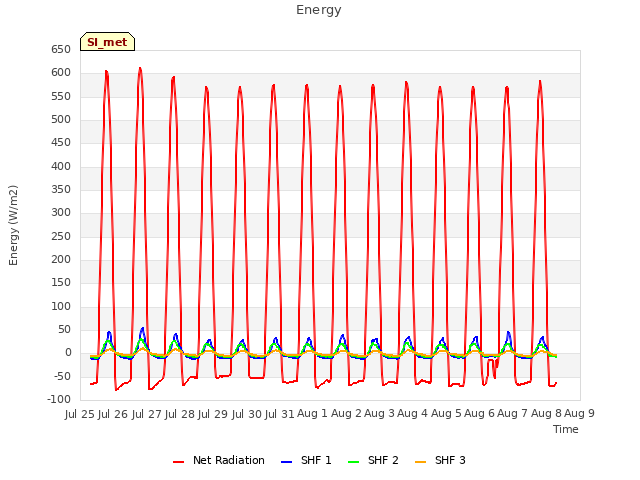The height and width of the screenshot is (480, 640).
Task: Click the Jul 27 x-axis date label
Action: pyautogui.click(x=147, y=414)
